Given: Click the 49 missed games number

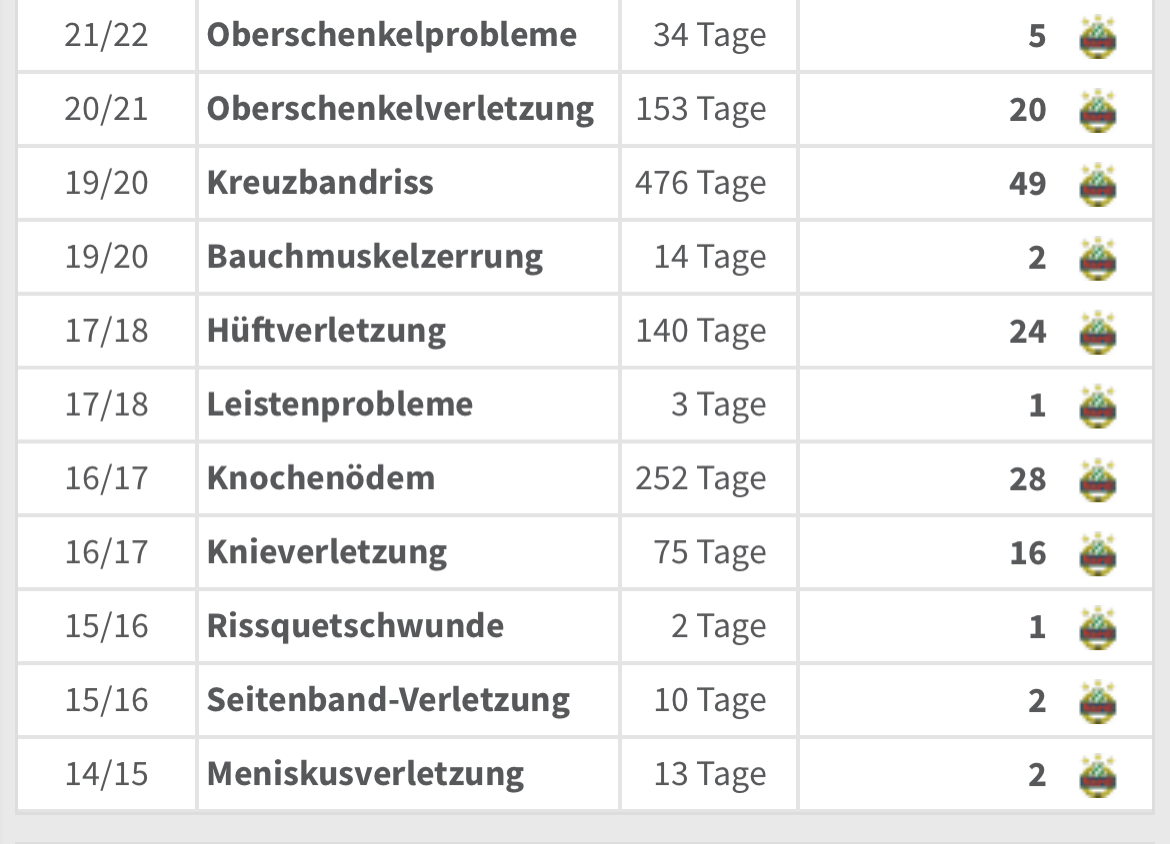Looking at the screenshot, I should pos(1027,184).
